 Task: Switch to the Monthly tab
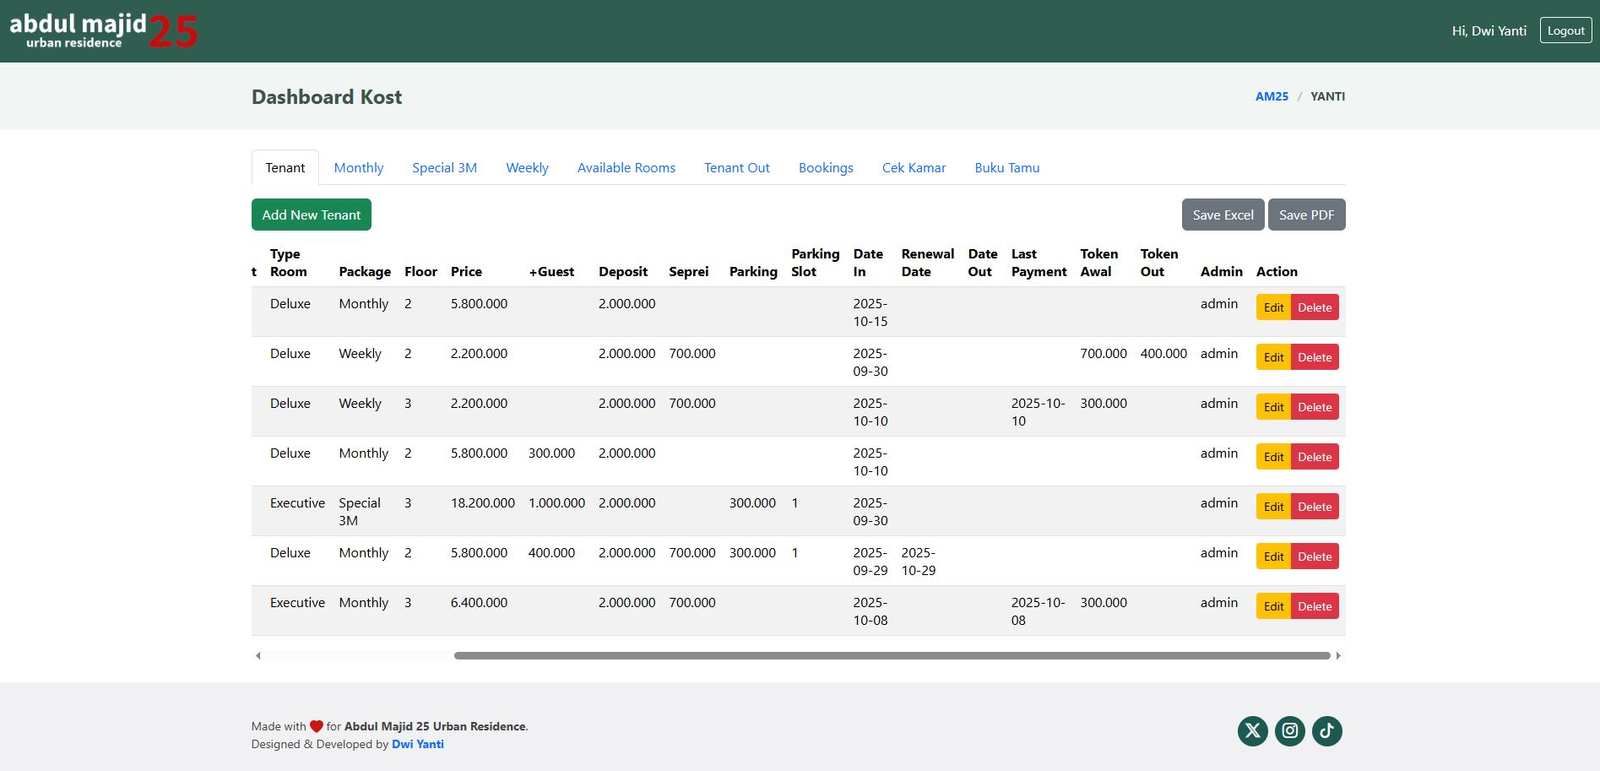[x=358, y=168]
